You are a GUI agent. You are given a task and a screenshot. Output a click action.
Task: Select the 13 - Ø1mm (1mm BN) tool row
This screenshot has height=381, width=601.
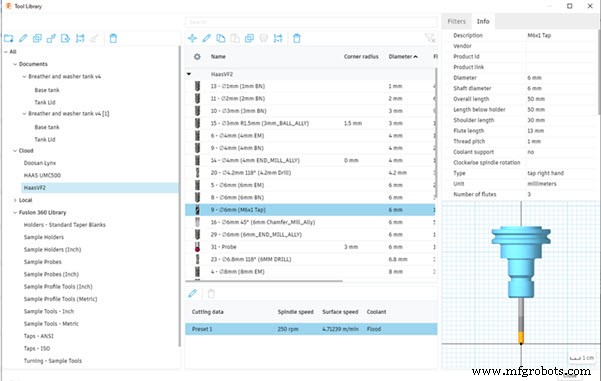[310, 86]
